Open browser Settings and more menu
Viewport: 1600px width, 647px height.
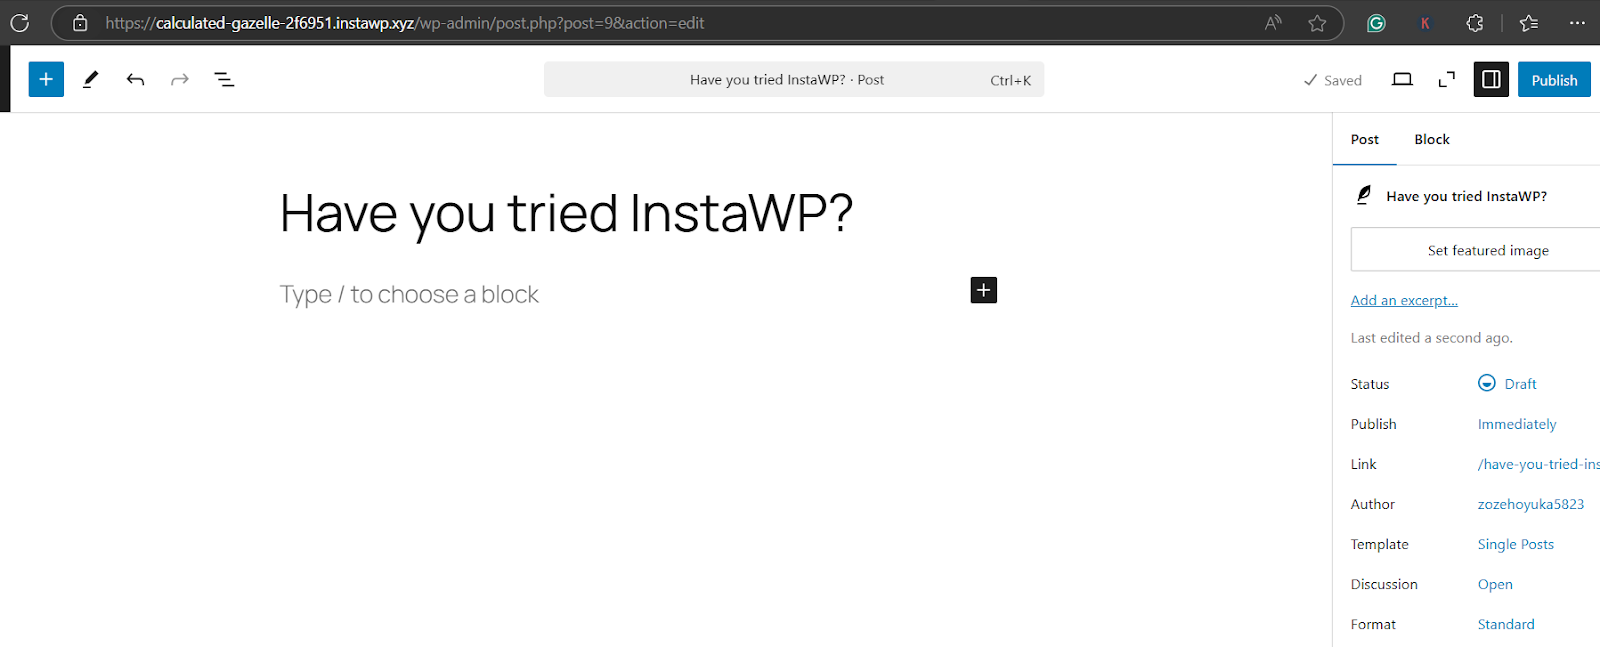[x=1577, y=22]
